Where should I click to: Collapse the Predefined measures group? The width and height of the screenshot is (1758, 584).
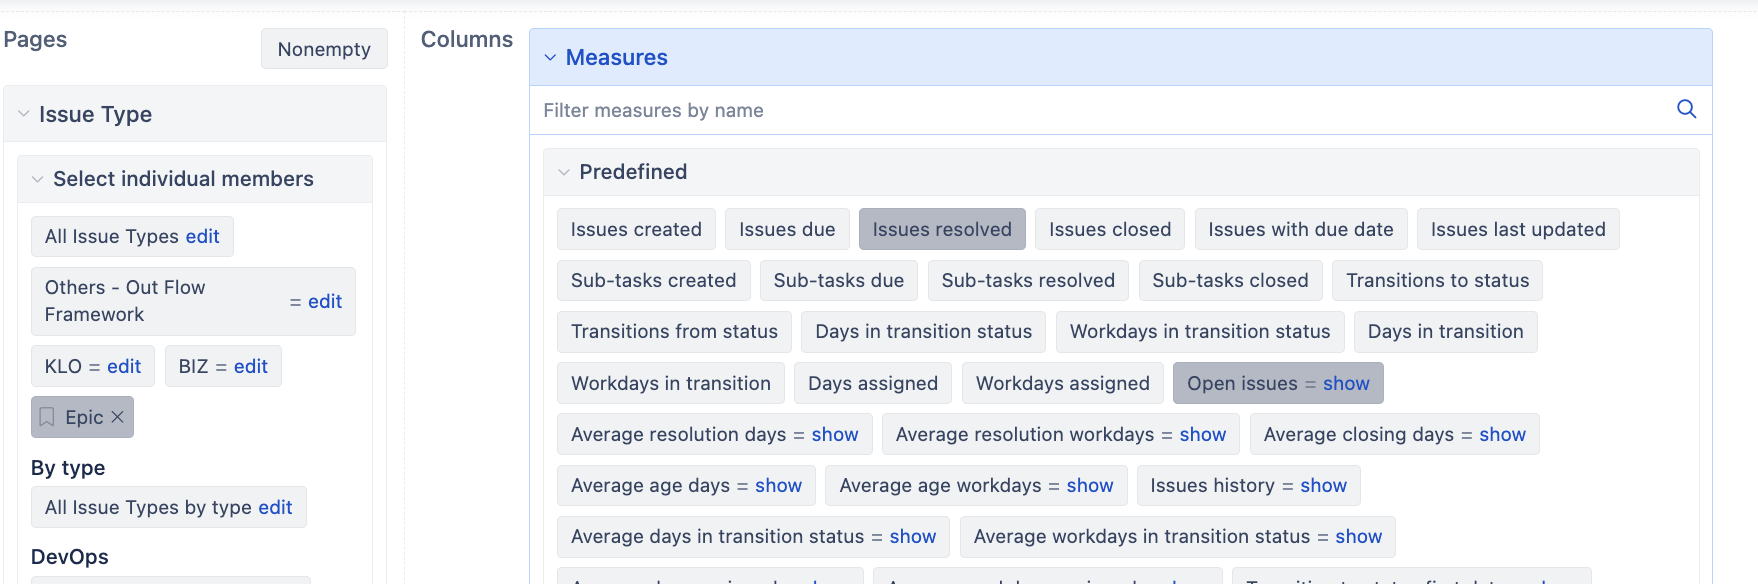point(564,172)
